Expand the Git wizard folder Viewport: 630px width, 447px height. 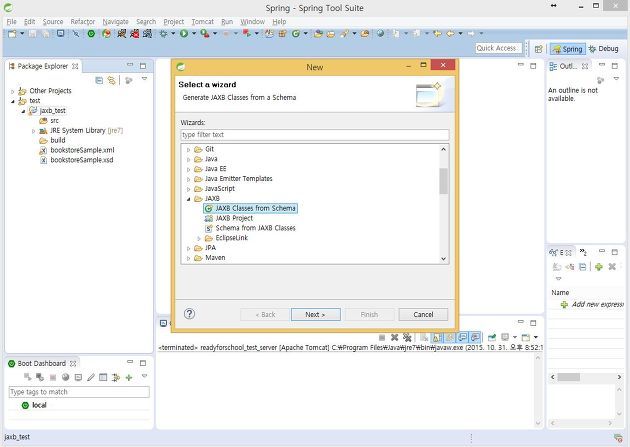click(x=188, y=149)
